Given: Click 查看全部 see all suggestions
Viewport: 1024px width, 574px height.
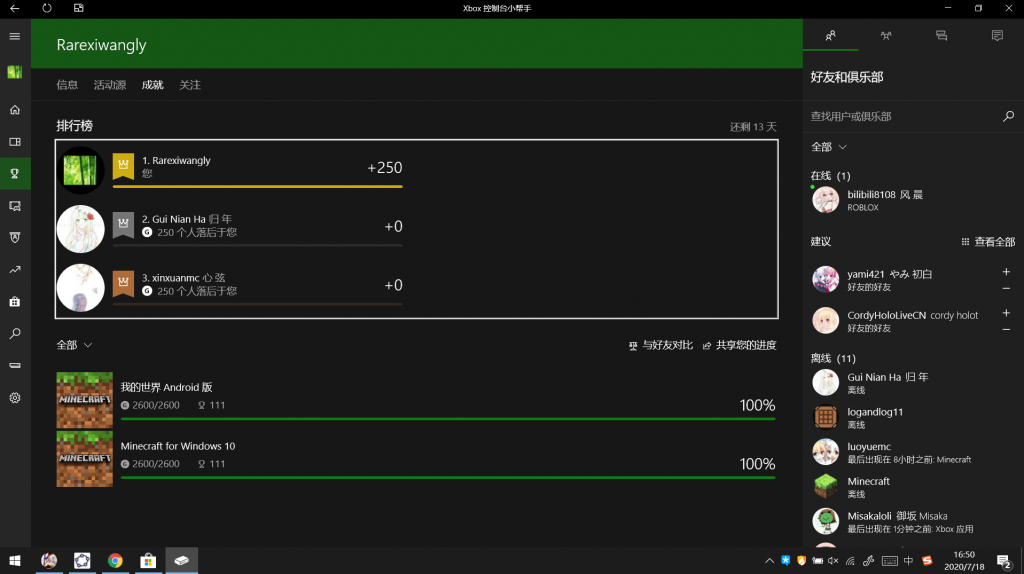Looking at the screenshot, I should click(x=988, y=242).
